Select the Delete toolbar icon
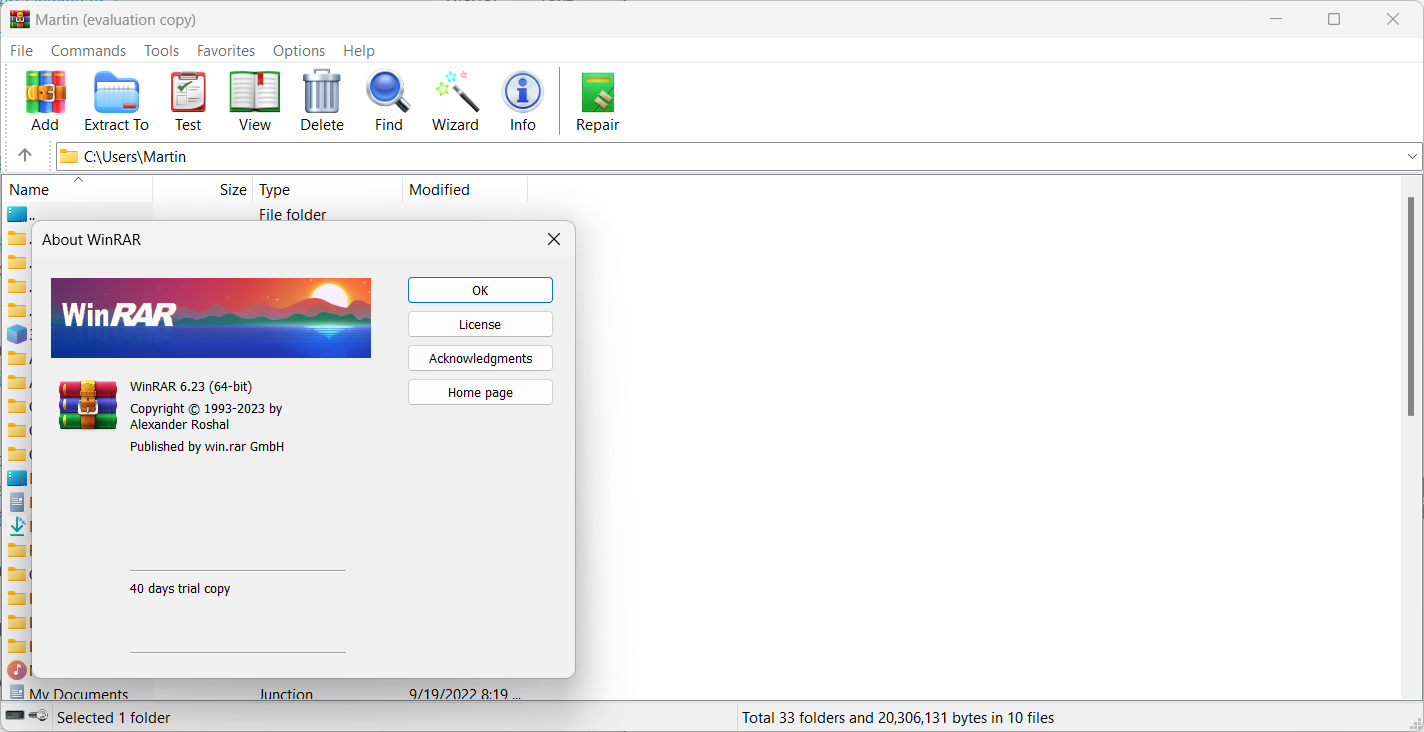Screen dimensions: 1424x732 321,100
